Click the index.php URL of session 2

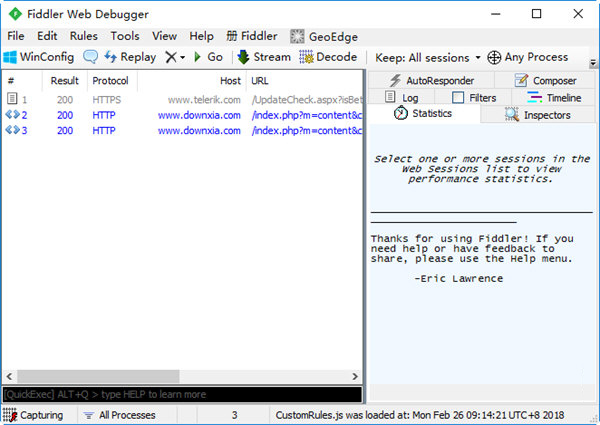coord(307,115)
